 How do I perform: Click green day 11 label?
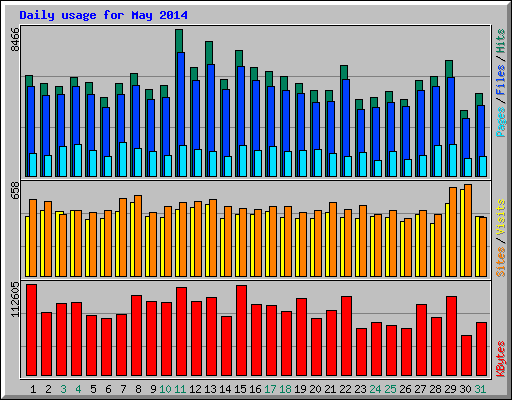(180, 389)
